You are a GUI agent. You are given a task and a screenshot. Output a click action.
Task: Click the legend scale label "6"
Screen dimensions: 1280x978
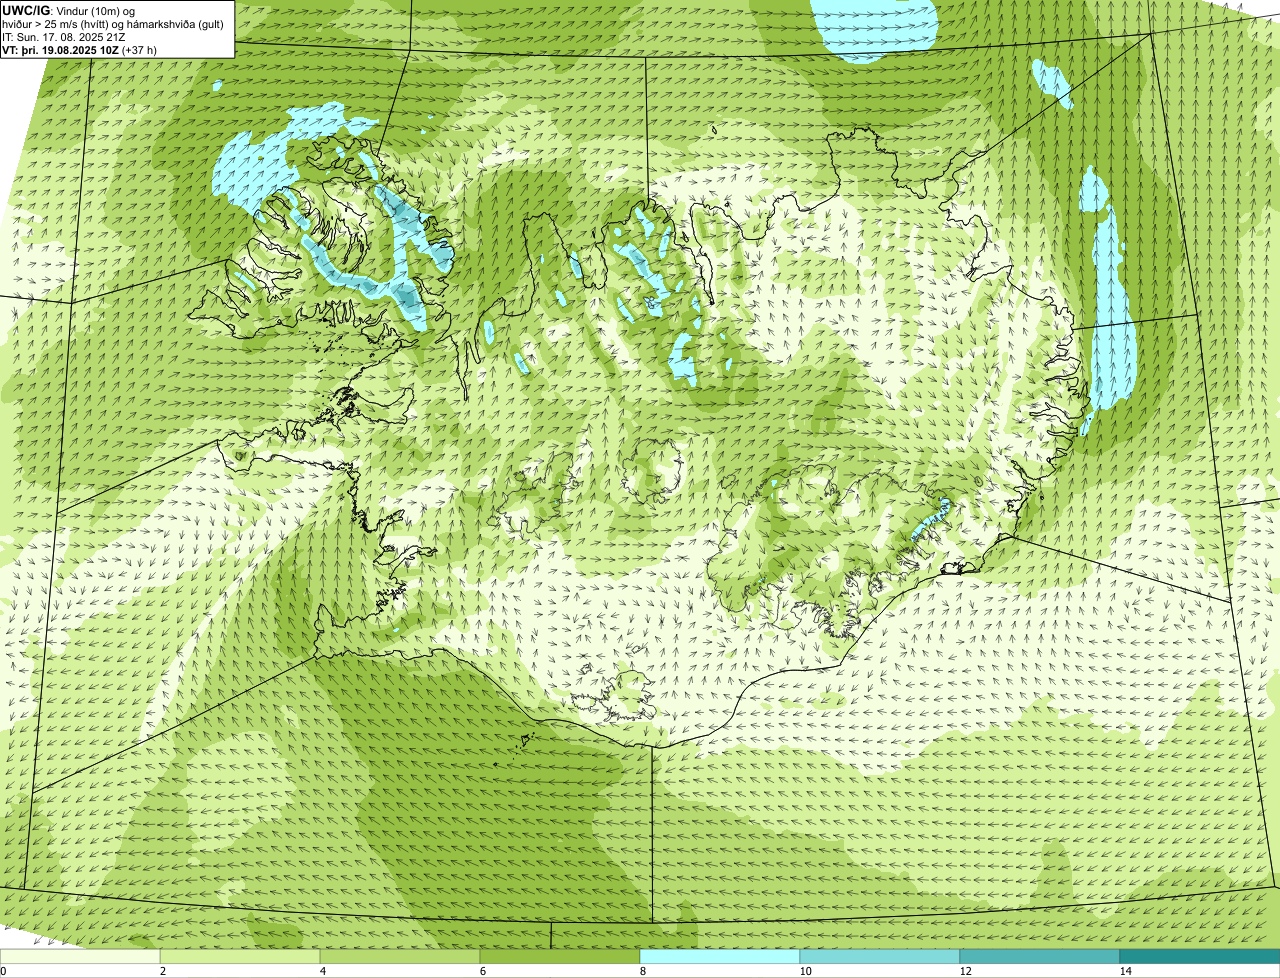pos(482,971)
